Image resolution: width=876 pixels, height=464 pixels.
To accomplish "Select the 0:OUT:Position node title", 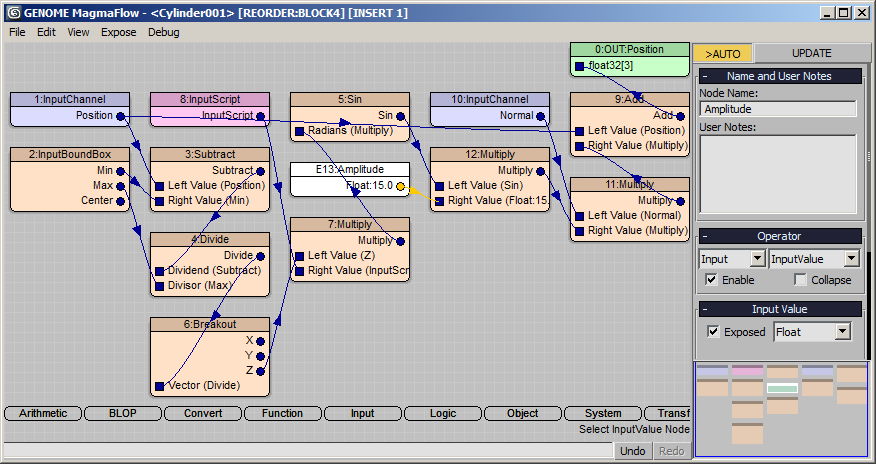I will pos(630,49).
